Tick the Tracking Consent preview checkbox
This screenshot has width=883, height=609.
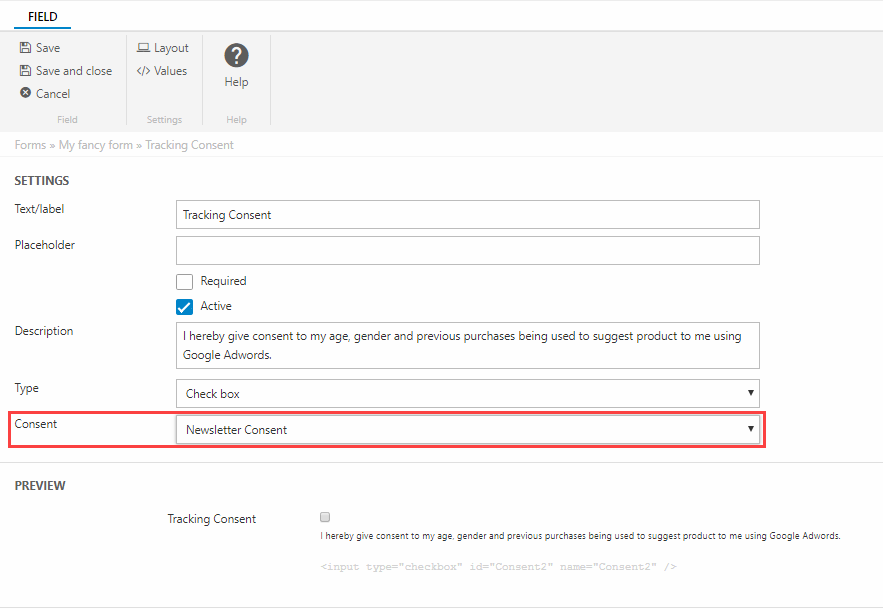click(324, 518)
